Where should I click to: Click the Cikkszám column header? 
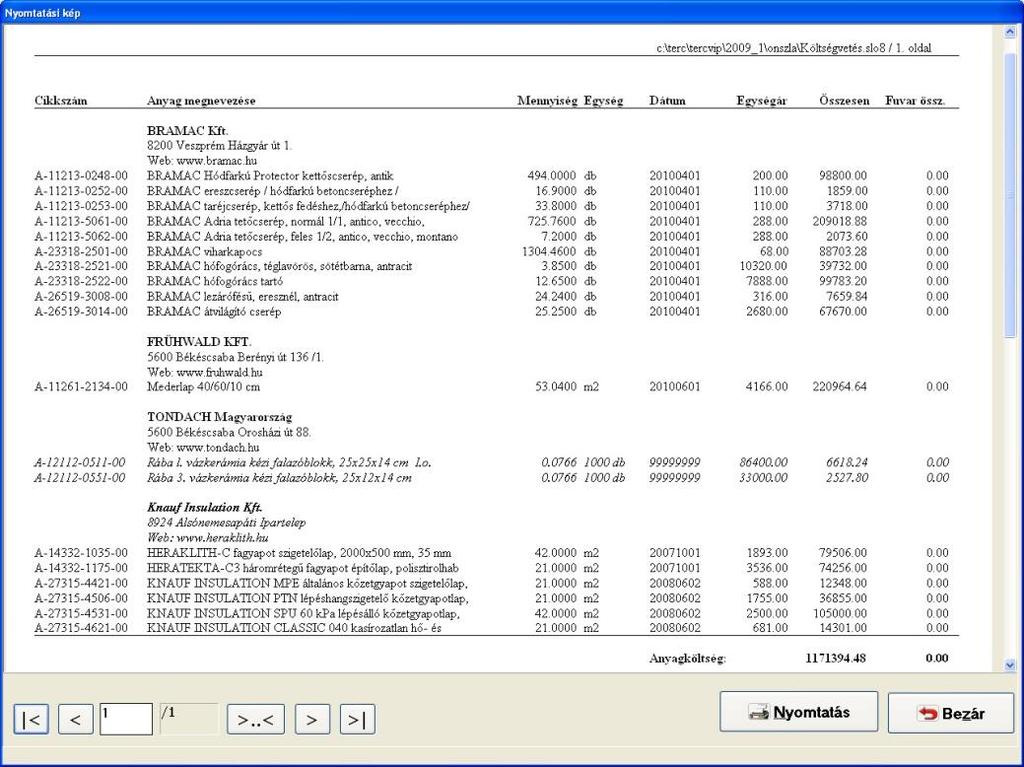61,101
